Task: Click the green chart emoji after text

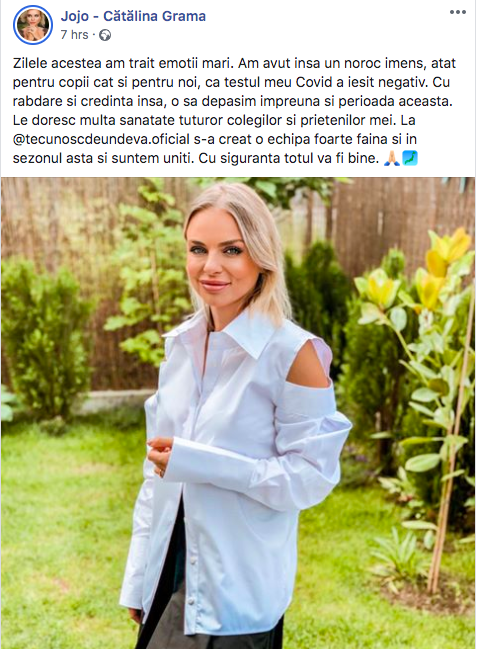Action: click(x=410, y=158)
